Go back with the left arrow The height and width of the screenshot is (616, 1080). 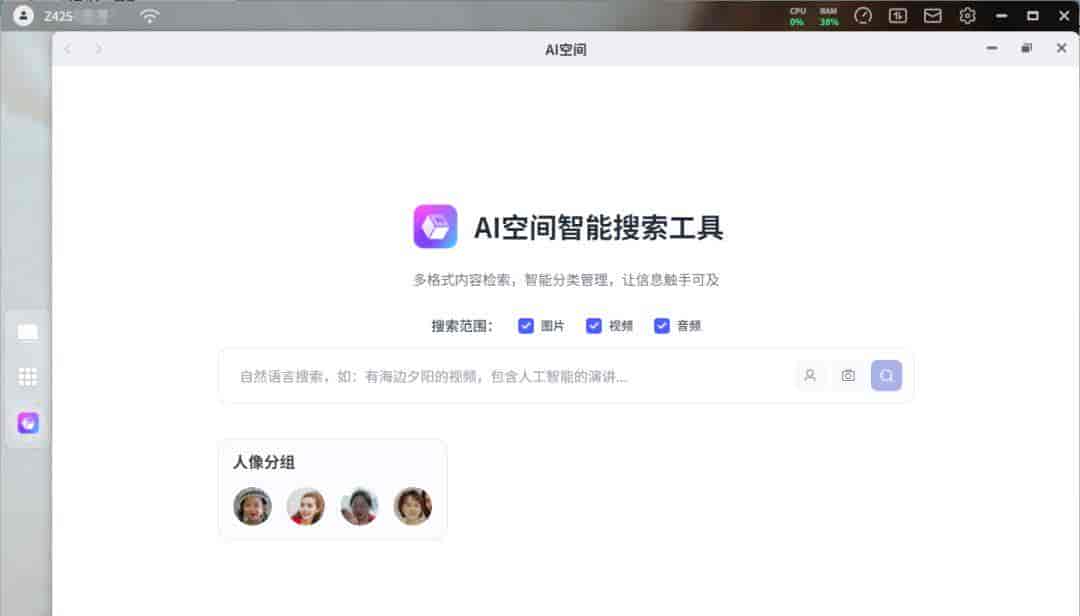point(68,49)
